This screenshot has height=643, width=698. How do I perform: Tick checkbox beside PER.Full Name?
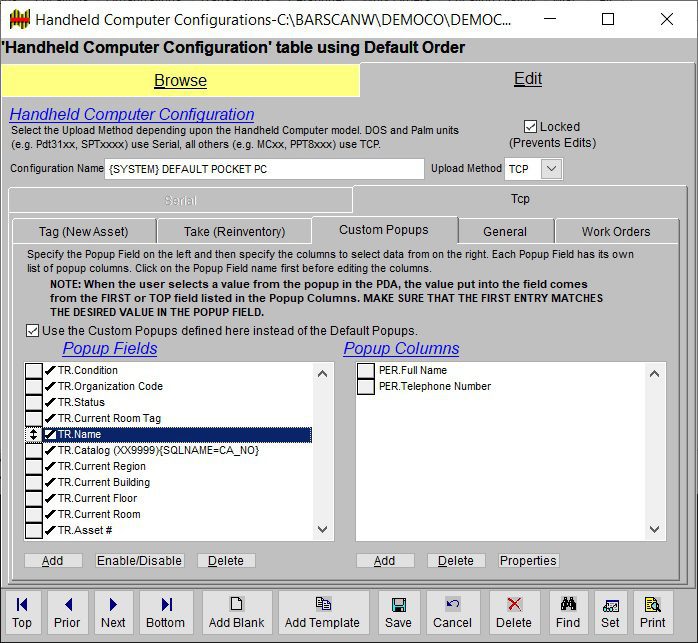[366, 371]
